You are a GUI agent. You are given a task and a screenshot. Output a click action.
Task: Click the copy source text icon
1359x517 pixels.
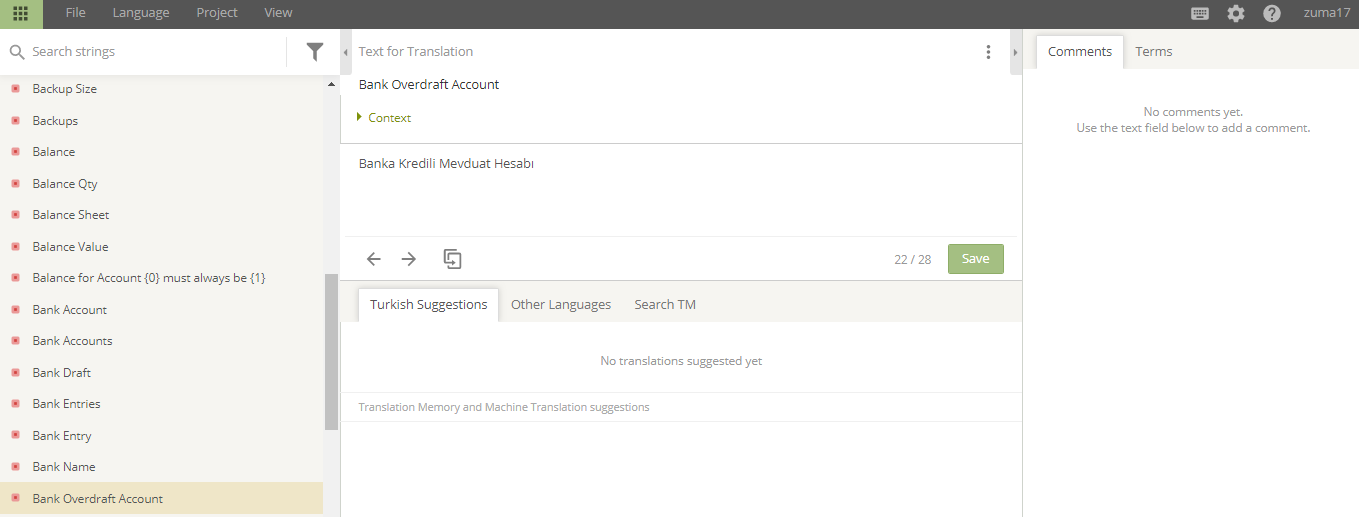pyautogui.click(x=452, y=259)
